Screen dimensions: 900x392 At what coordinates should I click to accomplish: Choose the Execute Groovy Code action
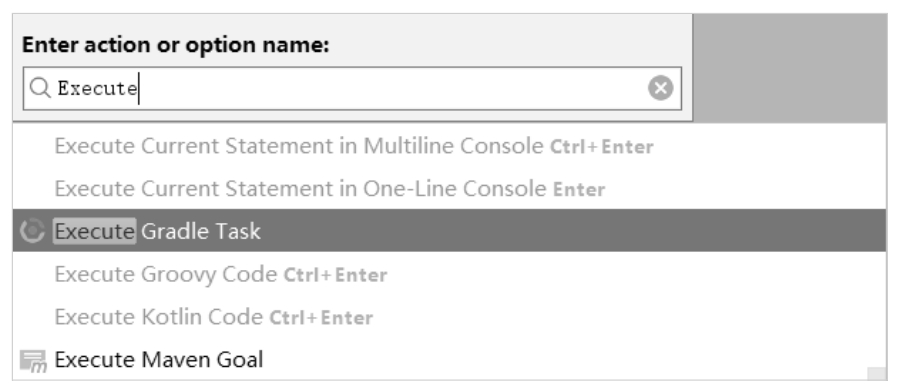(x=449, y=274)
